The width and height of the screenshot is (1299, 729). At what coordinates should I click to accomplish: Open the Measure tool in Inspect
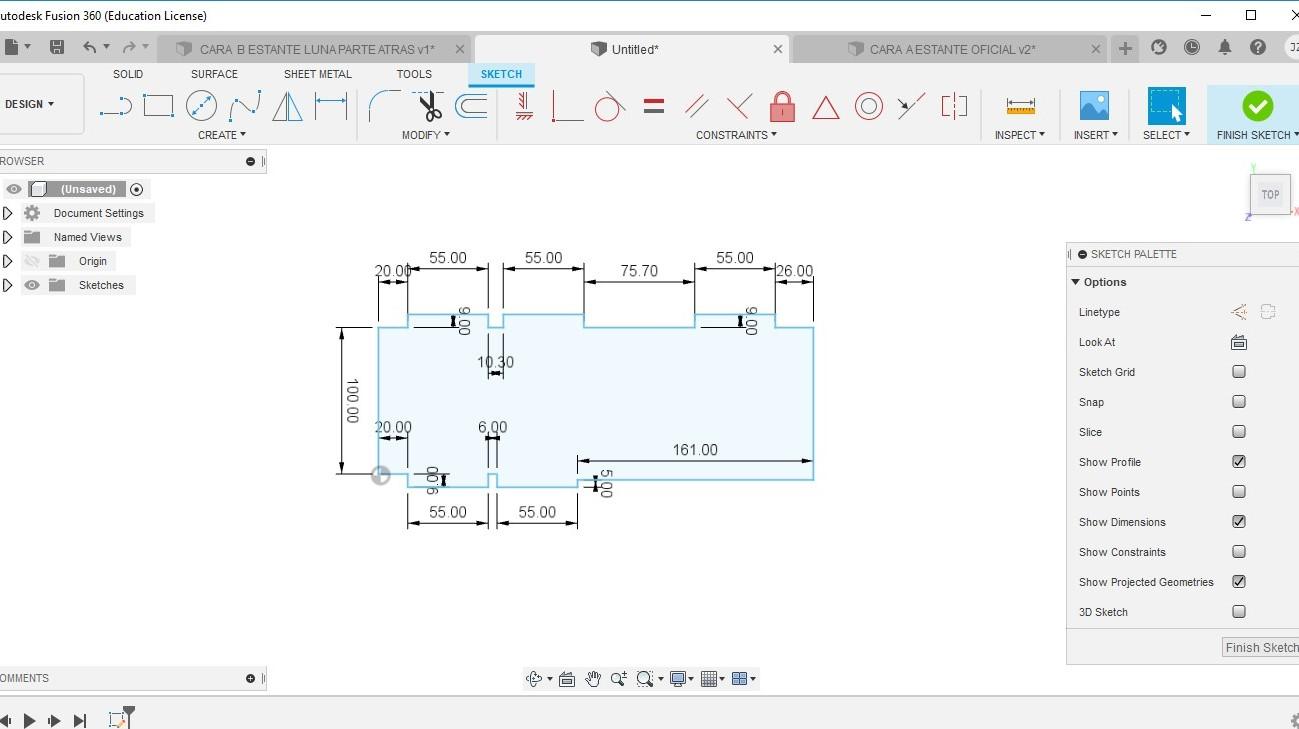1020,106
